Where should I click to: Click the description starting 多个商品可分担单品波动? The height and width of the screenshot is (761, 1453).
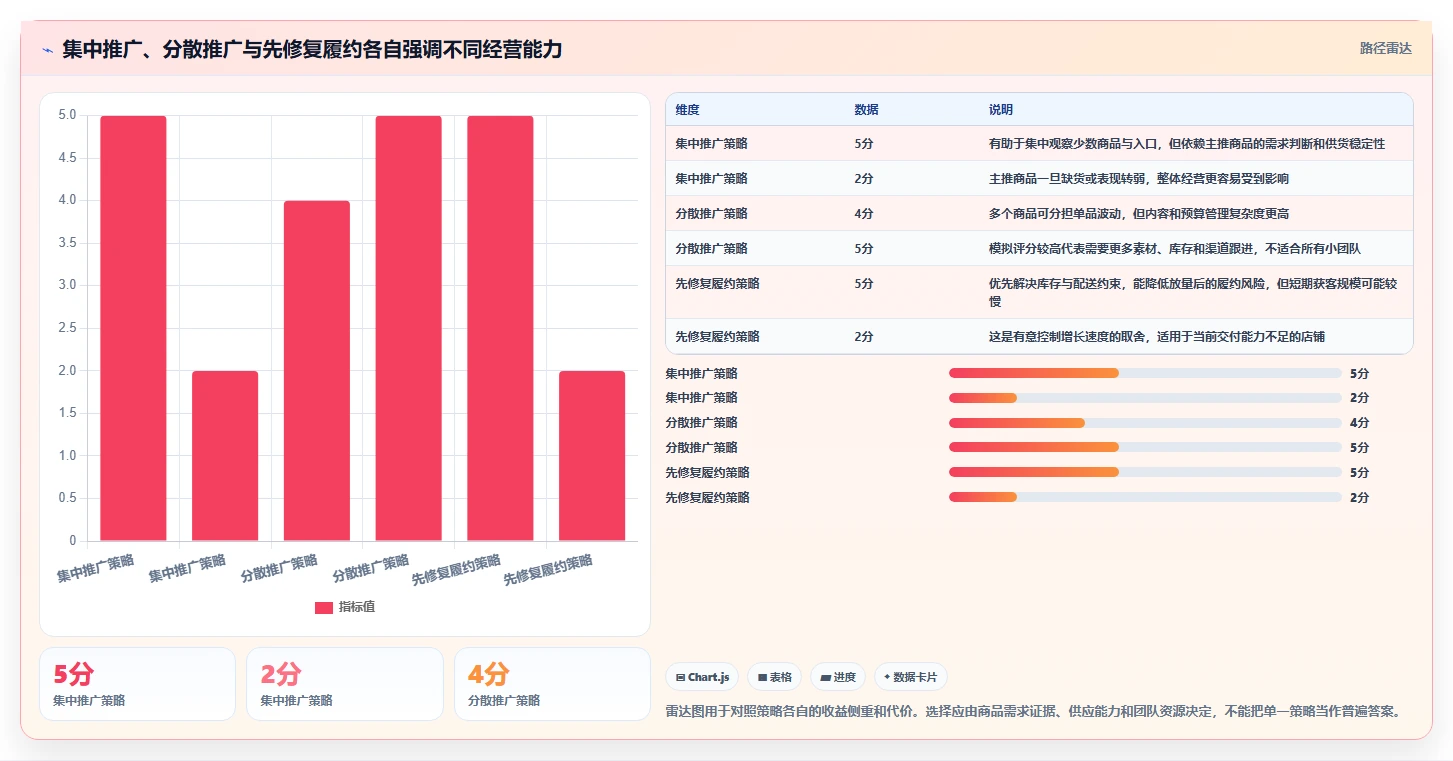pyautogui.click(x=1139, y=214)
